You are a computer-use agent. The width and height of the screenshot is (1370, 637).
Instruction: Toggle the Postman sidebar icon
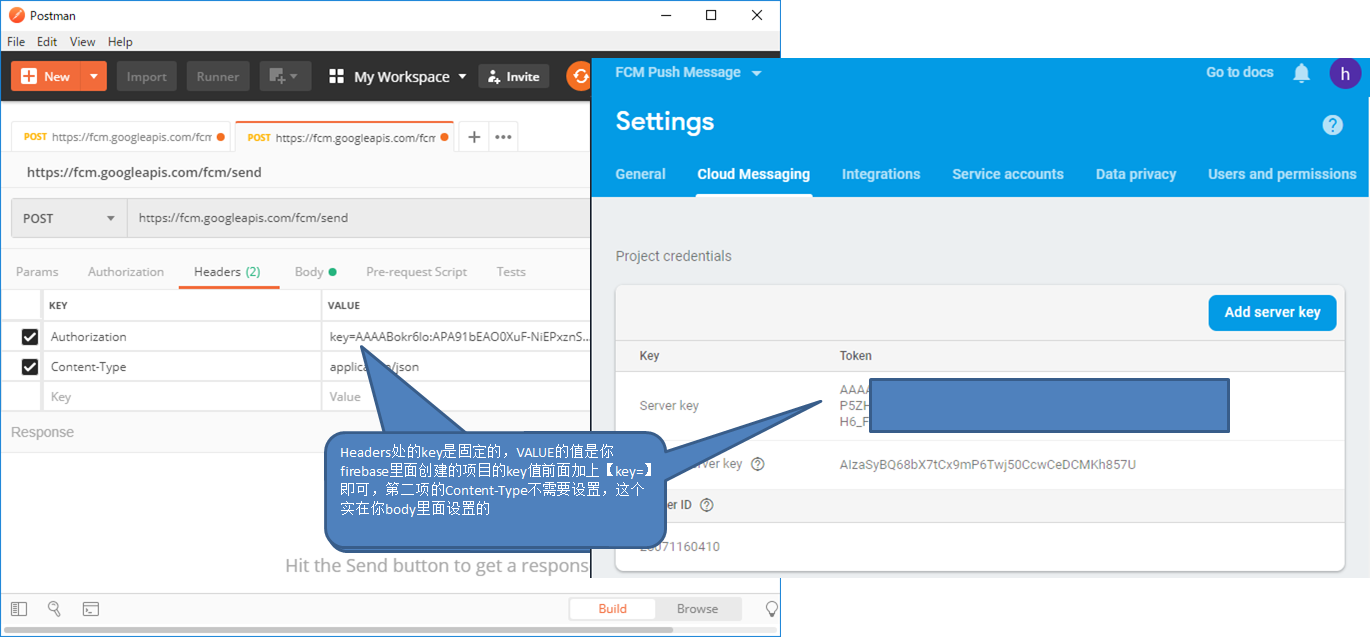(x=18, y=609)
